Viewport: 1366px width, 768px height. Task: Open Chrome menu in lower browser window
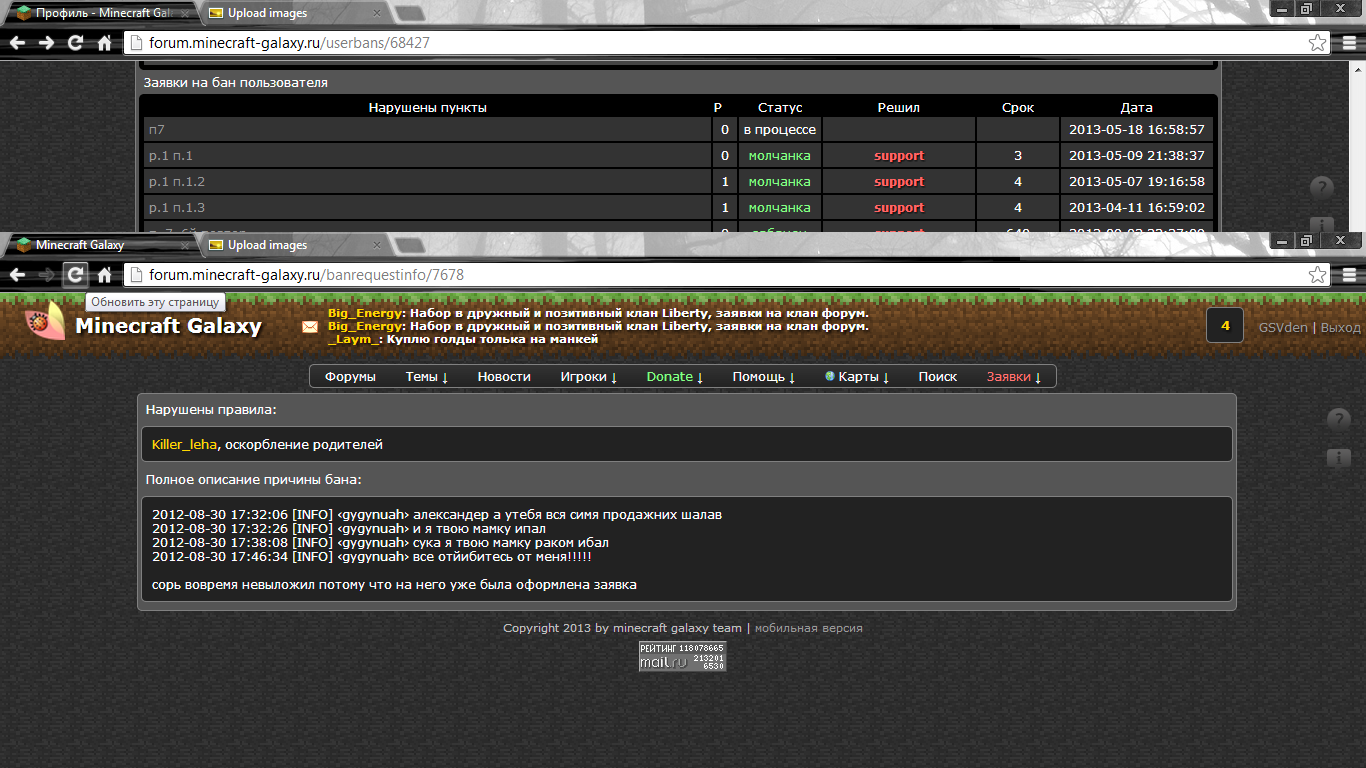point(1349,274)
